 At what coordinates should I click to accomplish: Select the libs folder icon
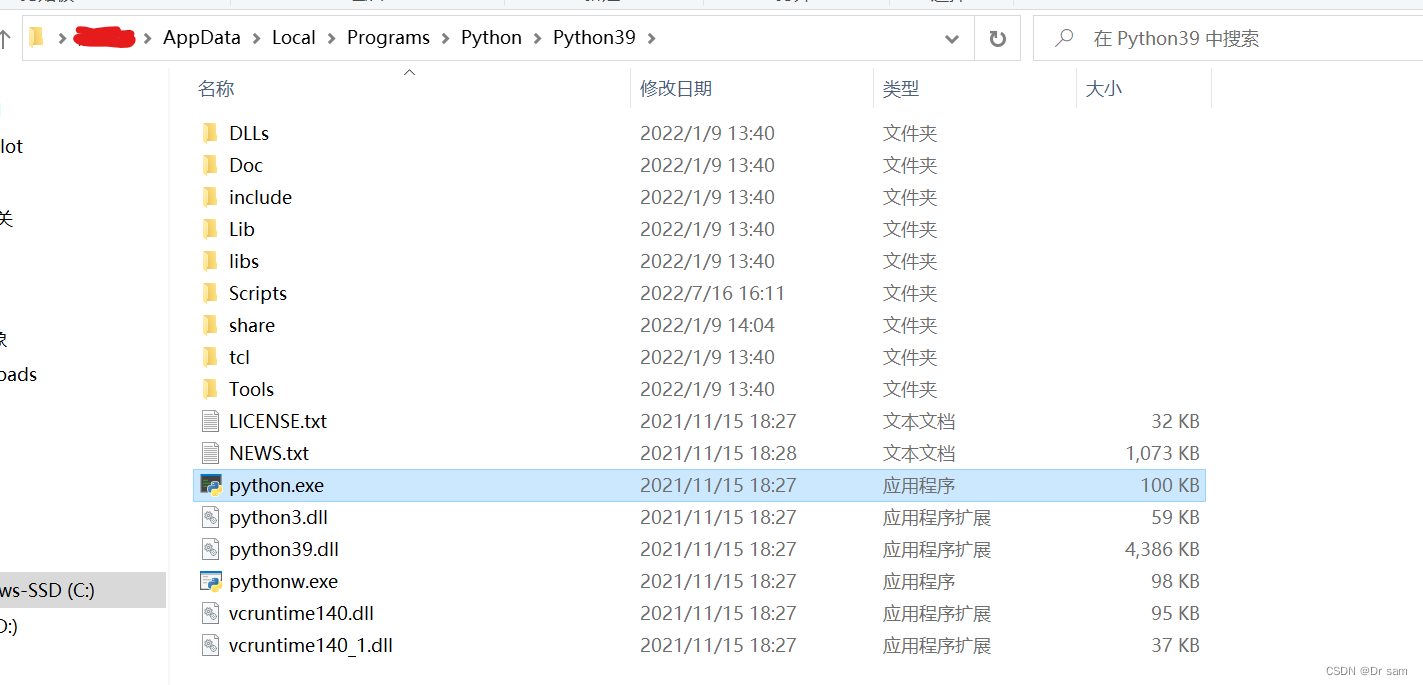click(x=210, y=261)
